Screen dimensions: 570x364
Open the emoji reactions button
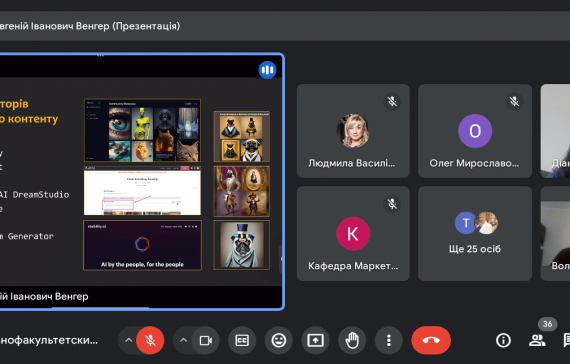point(279,340)
